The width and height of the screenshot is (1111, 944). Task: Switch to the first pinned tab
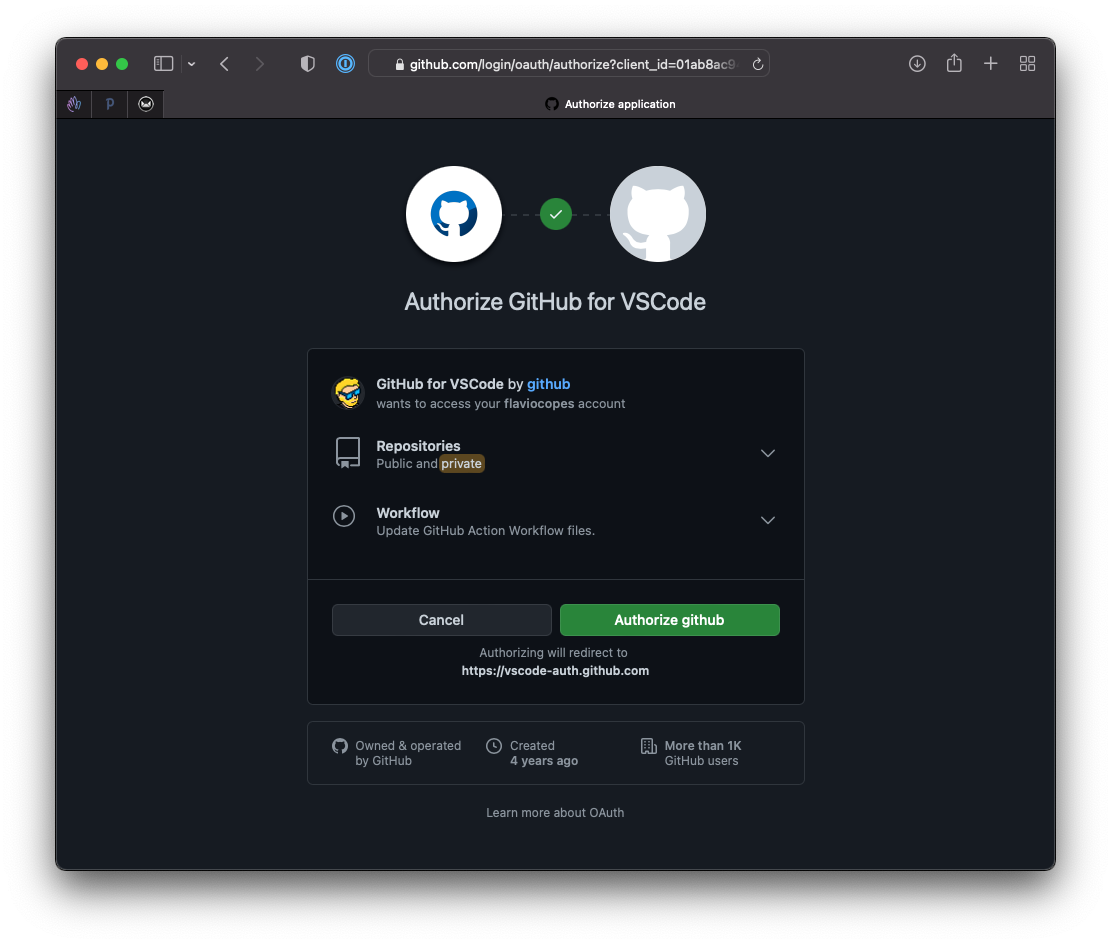pos(74,104)
